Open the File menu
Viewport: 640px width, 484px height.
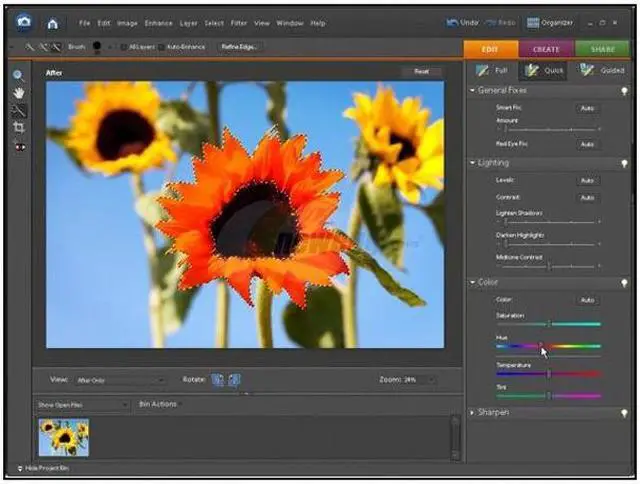click(84, 23)
